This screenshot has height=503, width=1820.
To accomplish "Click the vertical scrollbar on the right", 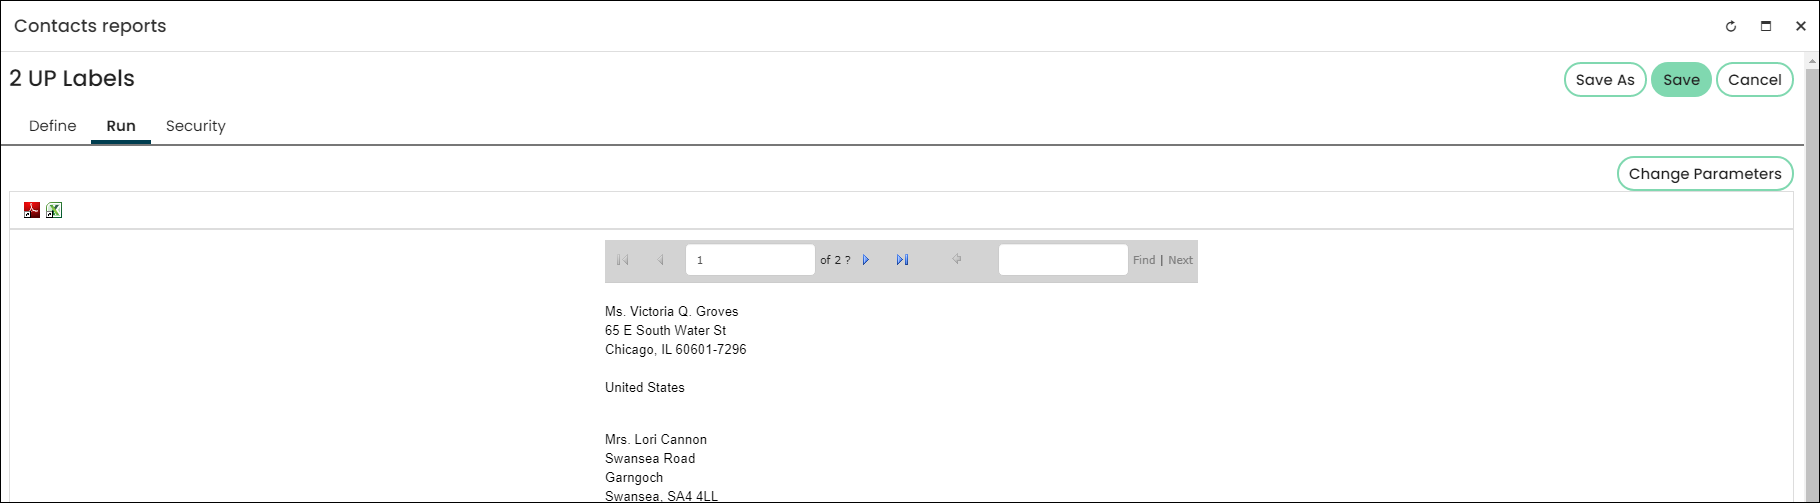I will coord(1812,285).
